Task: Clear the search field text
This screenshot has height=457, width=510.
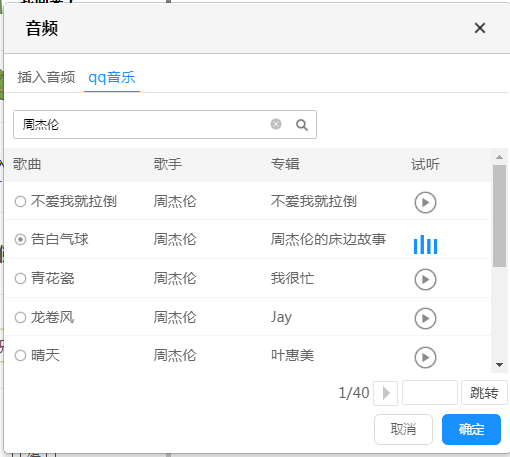Action: click(x=276, y=124)
